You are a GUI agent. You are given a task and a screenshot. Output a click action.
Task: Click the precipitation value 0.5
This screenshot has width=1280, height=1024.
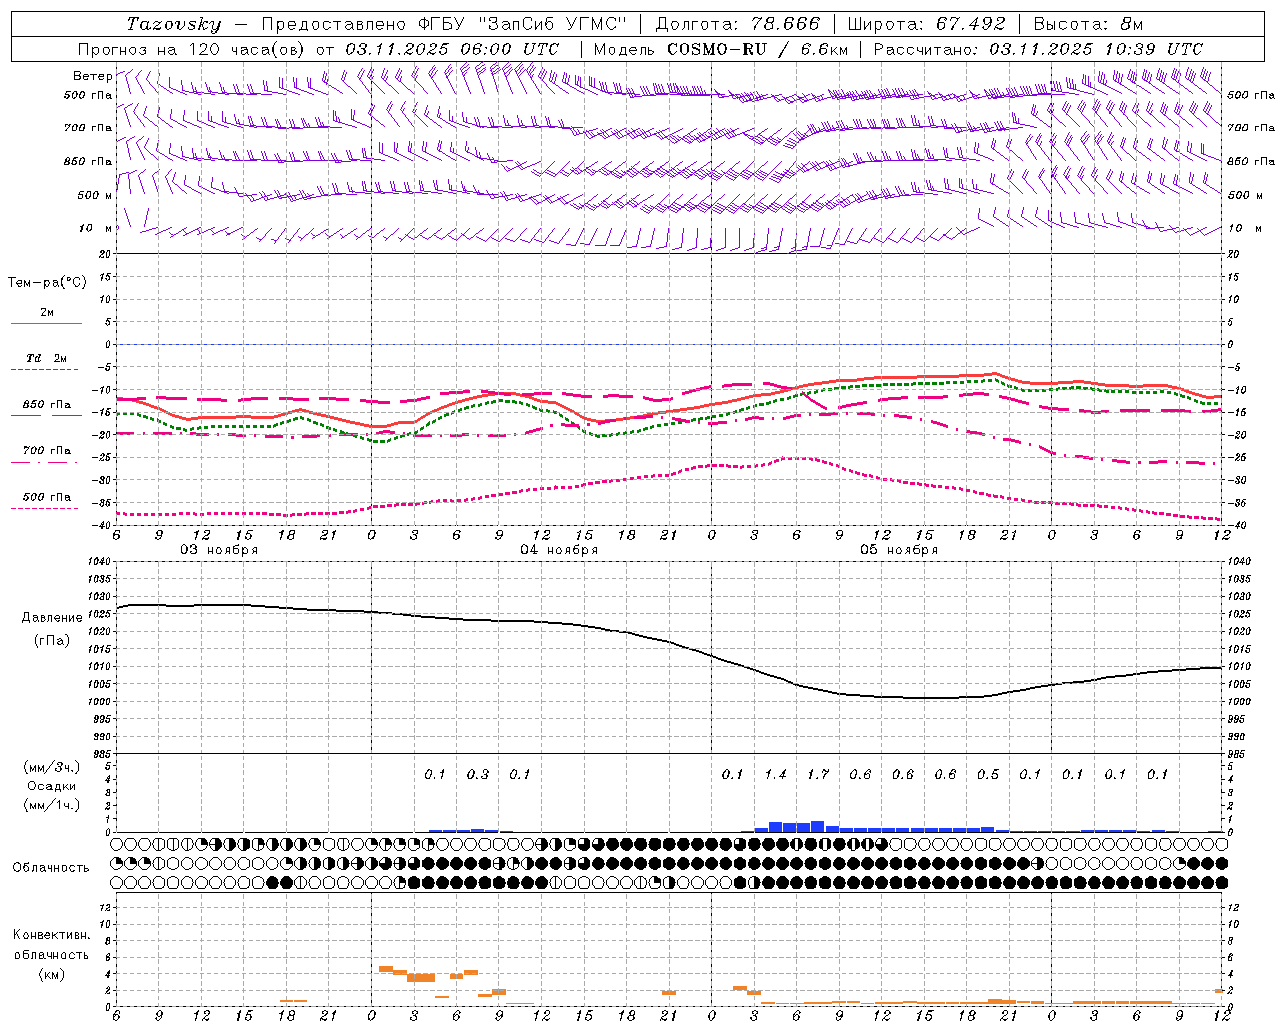(x=988, y=775)
